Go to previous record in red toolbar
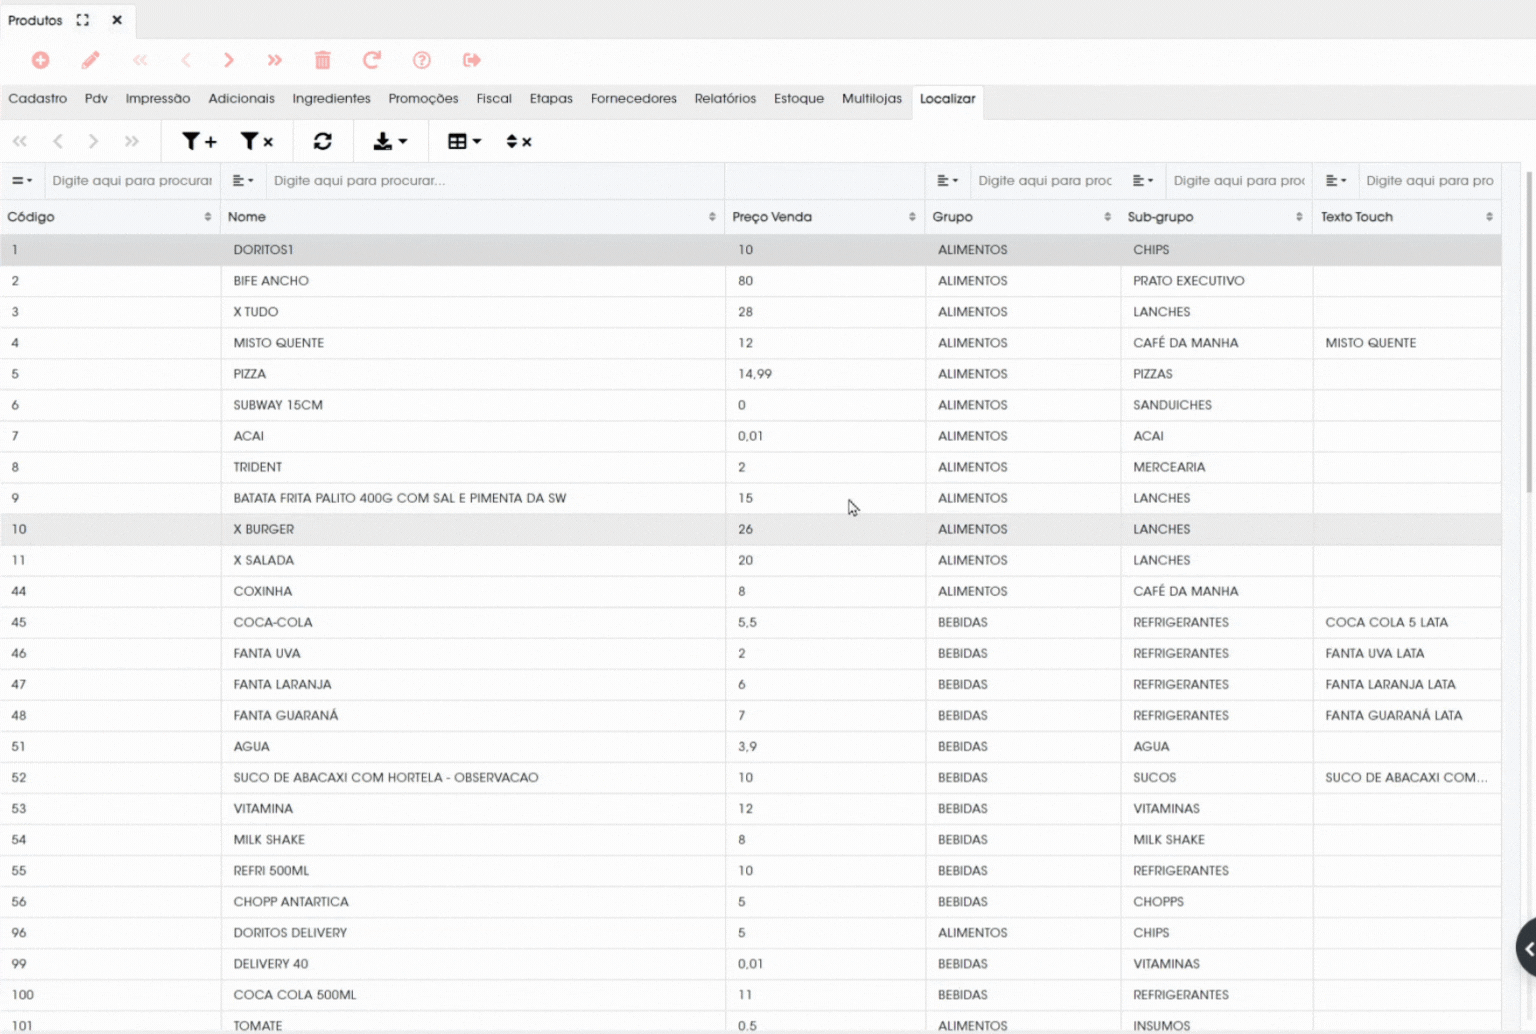The image size is (1536, 1034). pos(186,60)
